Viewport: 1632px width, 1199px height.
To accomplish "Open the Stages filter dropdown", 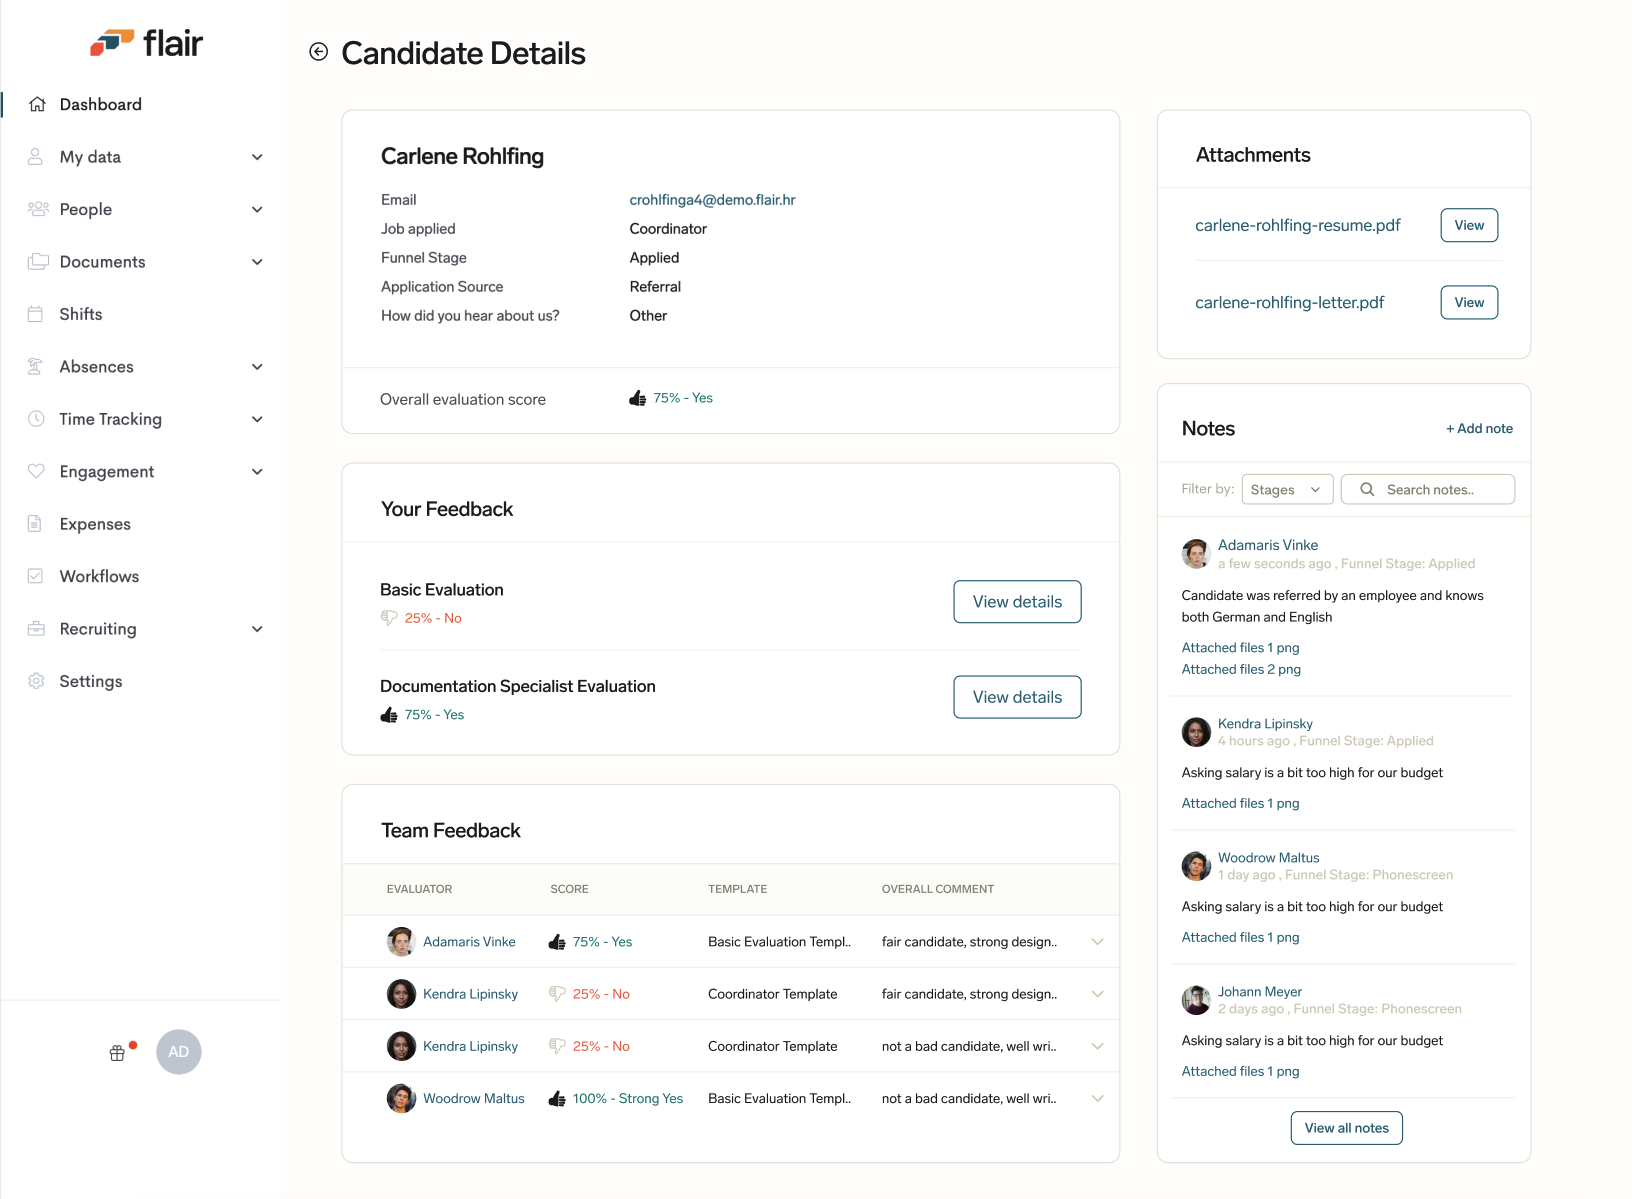I will click(1286, 489).
